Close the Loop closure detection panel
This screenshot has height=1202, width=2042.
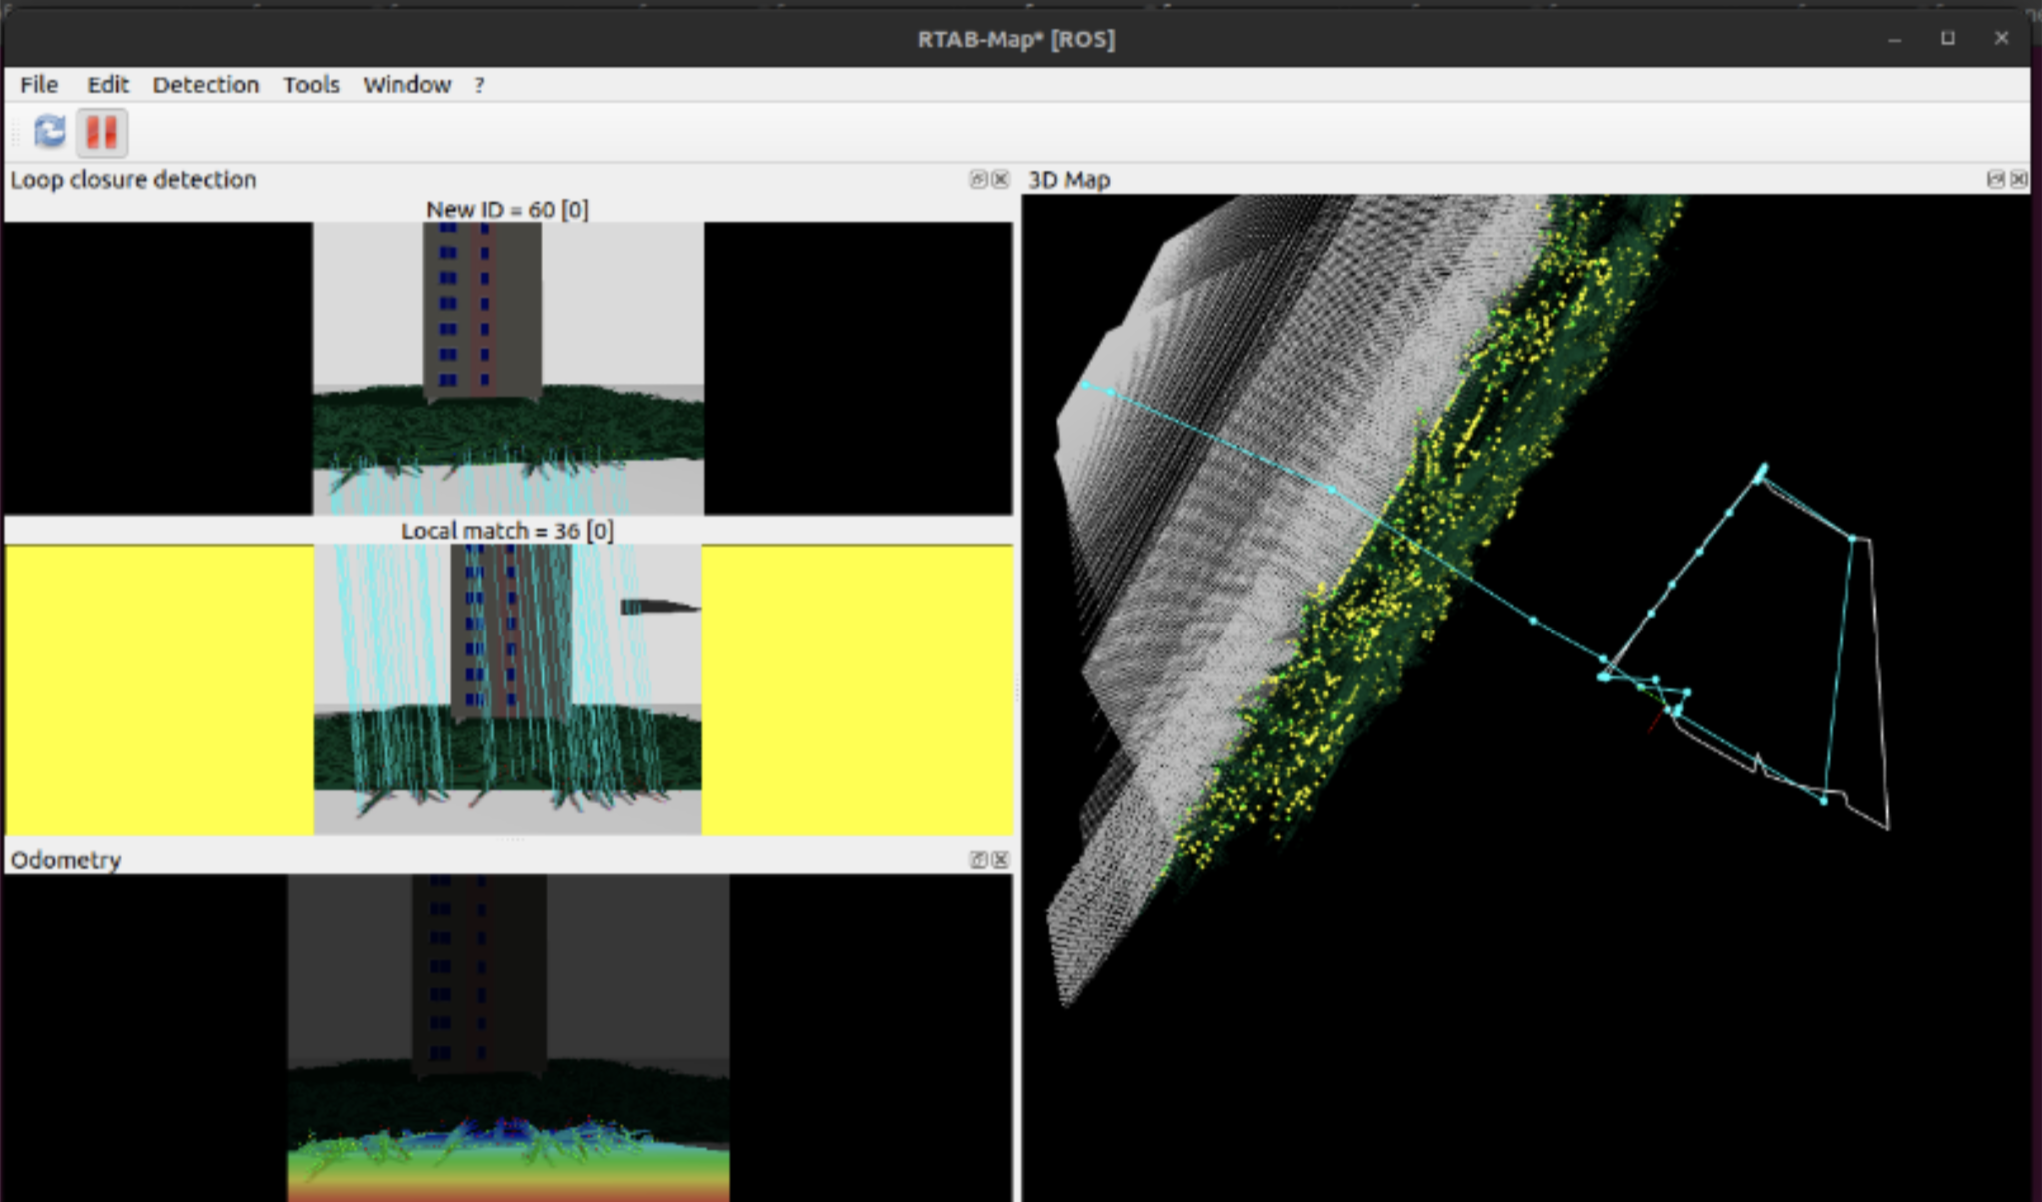pos(1000,179)
